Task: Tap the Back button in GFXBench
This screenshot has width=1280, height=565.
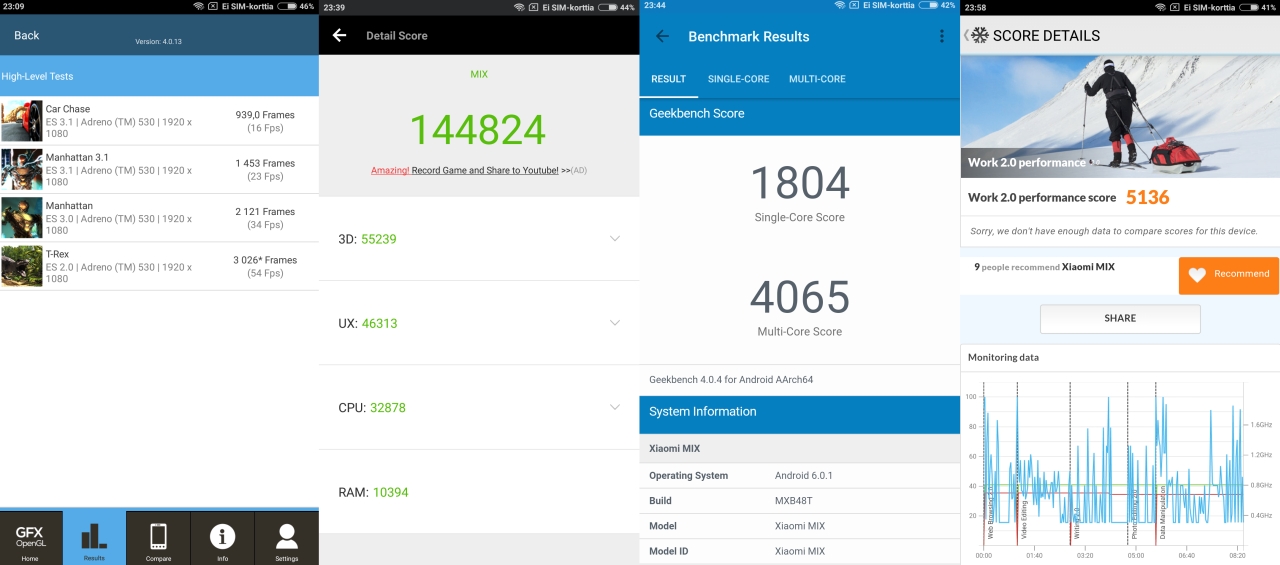Action: click(27, 35)
